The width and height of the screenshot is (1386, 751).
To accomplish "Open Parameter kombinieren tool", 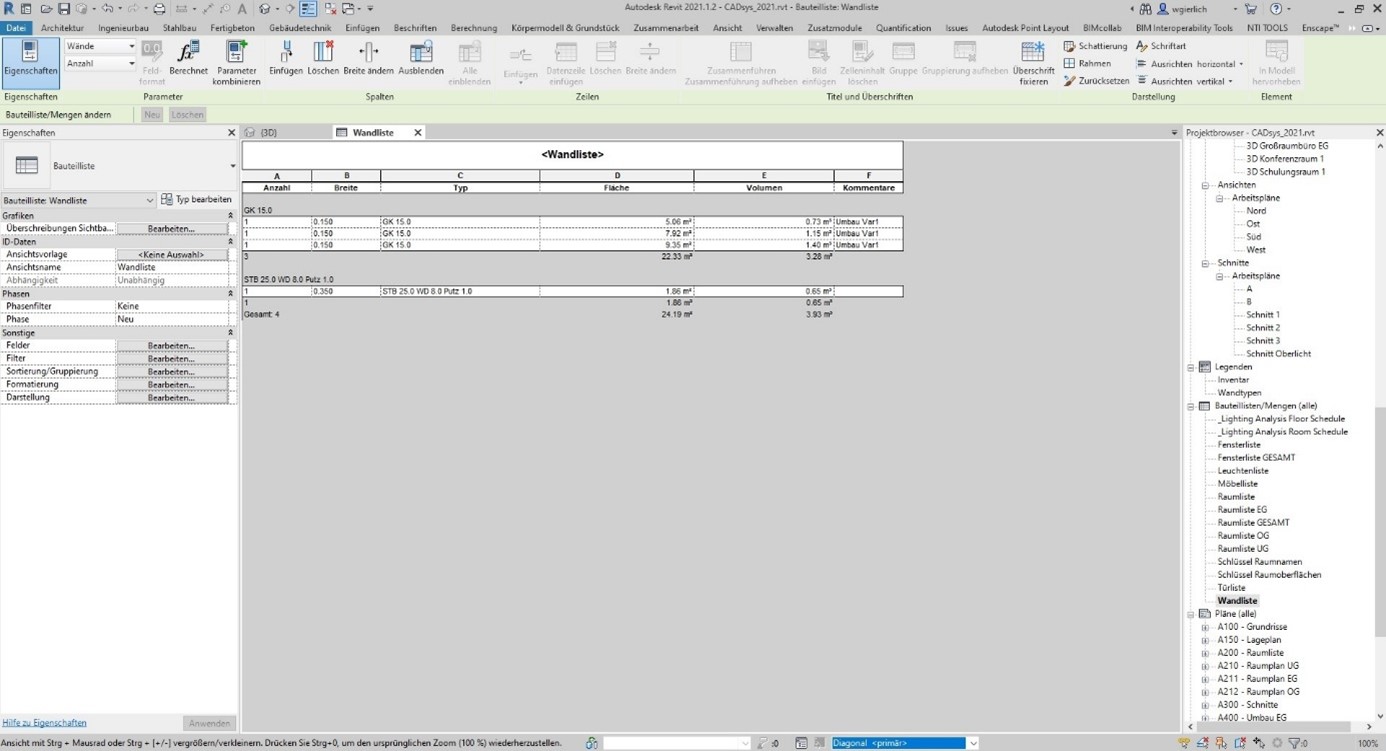I will click(237, 54).
